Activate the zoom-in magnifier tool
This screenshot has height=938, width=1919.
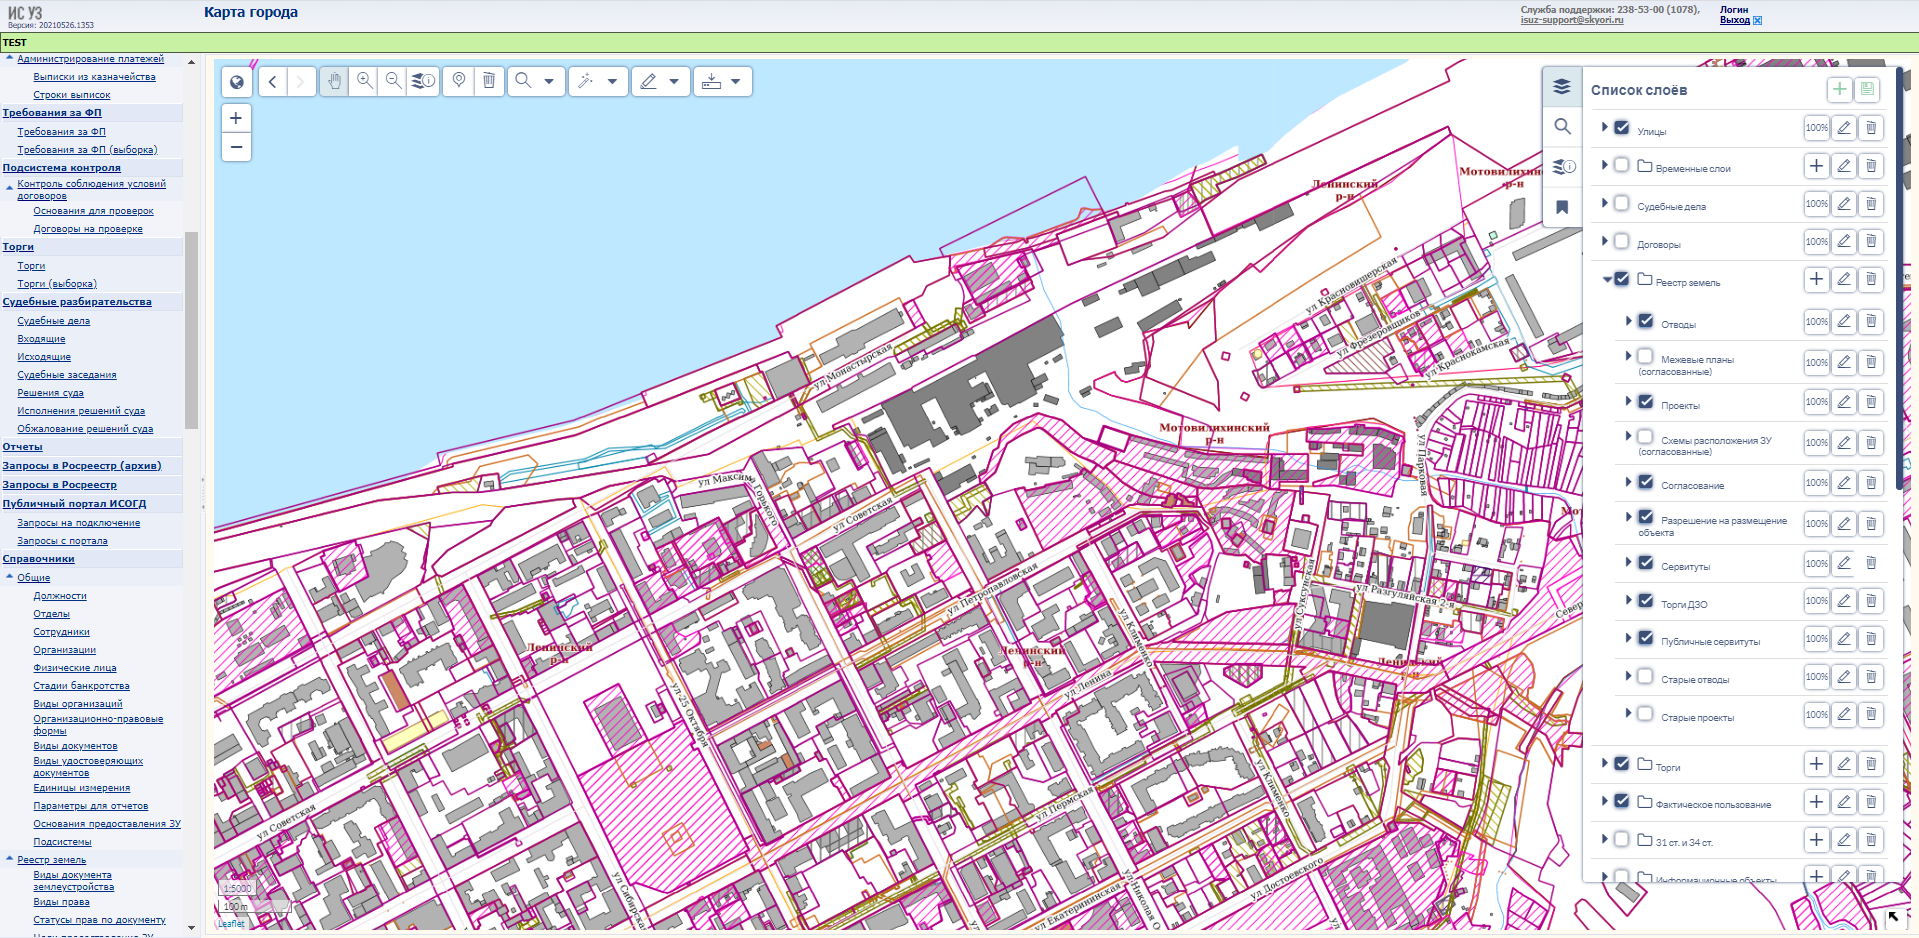365,81
